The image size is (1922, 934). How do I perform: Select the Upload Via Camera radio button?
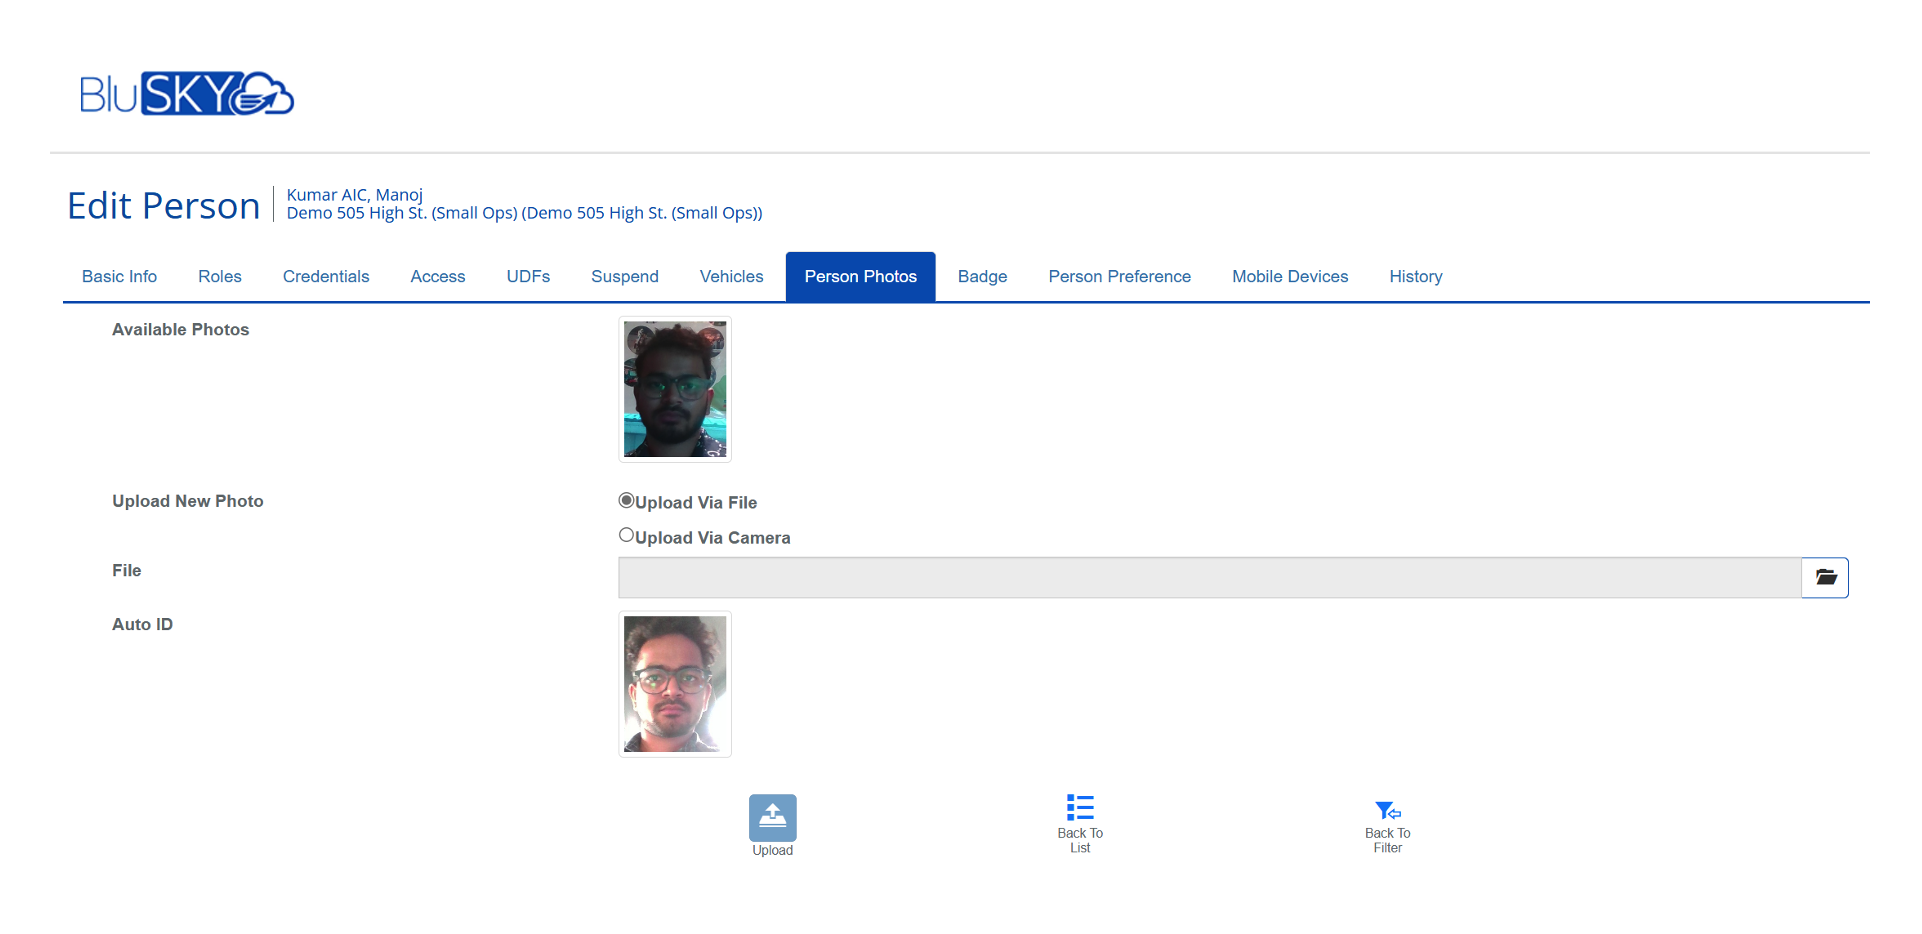(626, 535)
